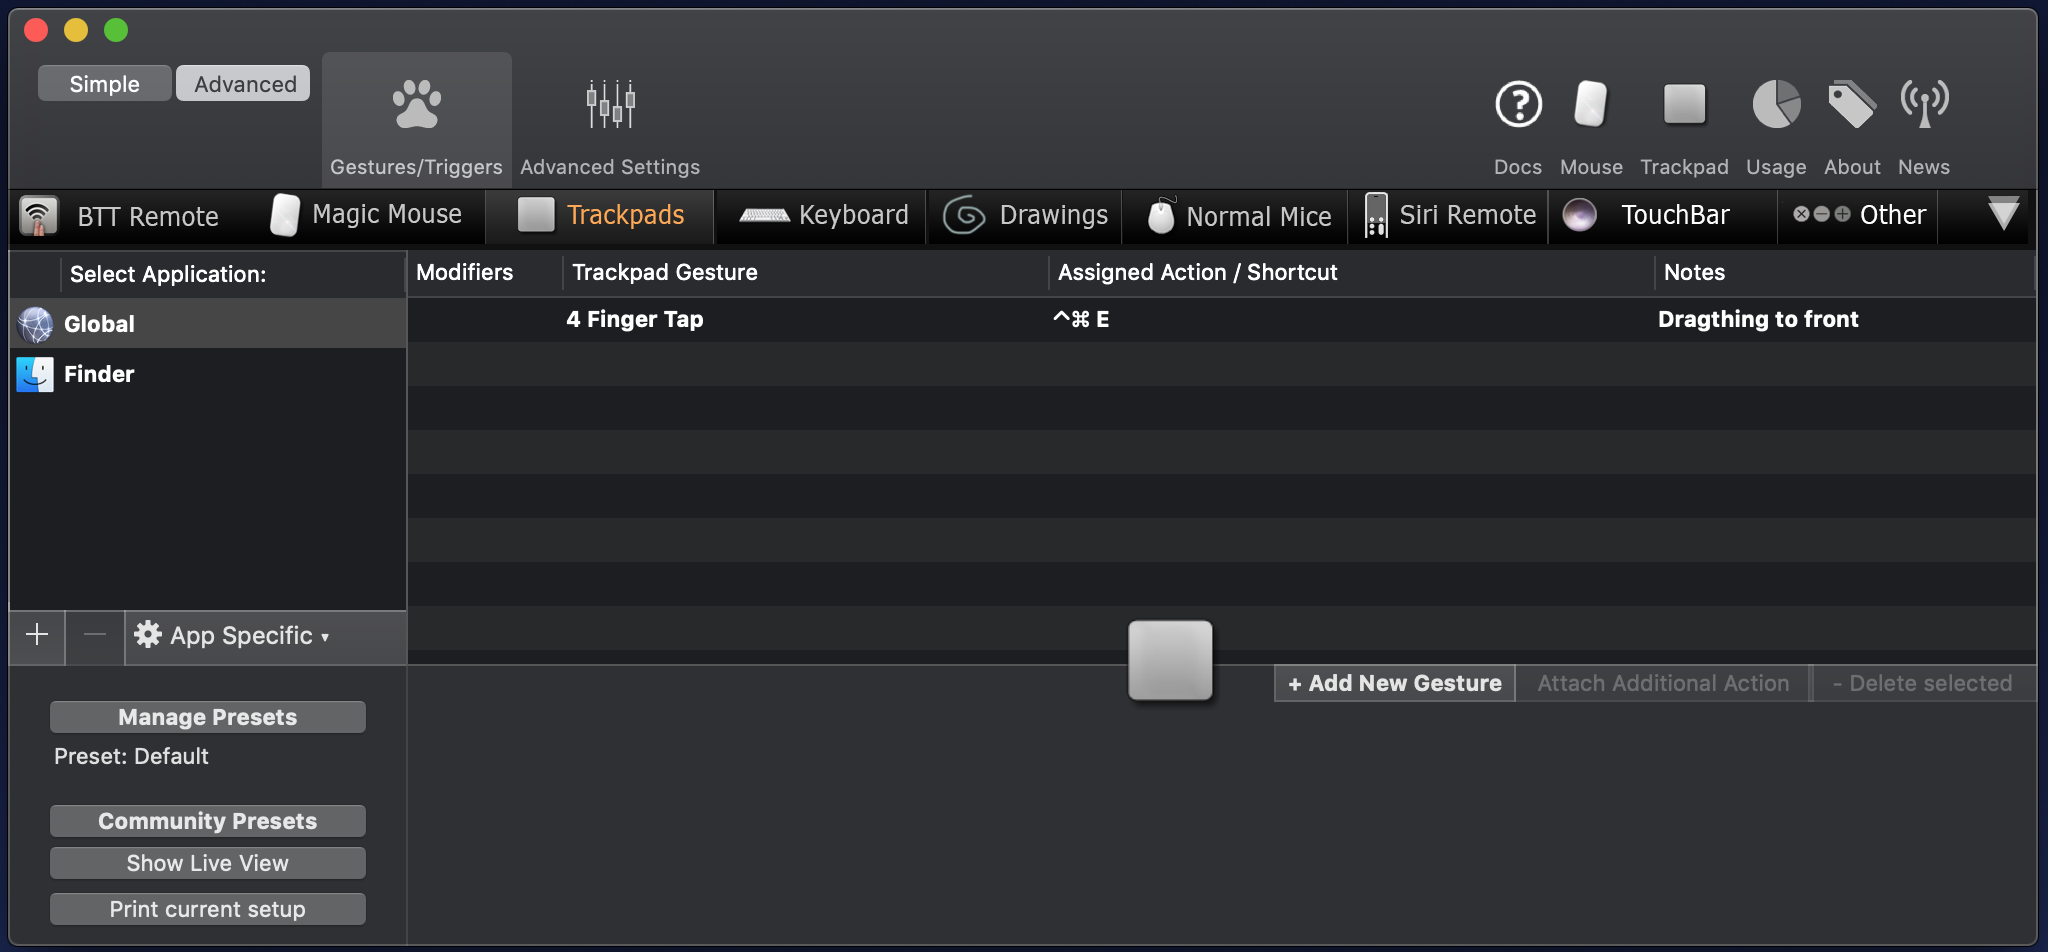The image size is (2048, 952).
Task: Switch to Advanced mode
Action: [x=244, y=84]
